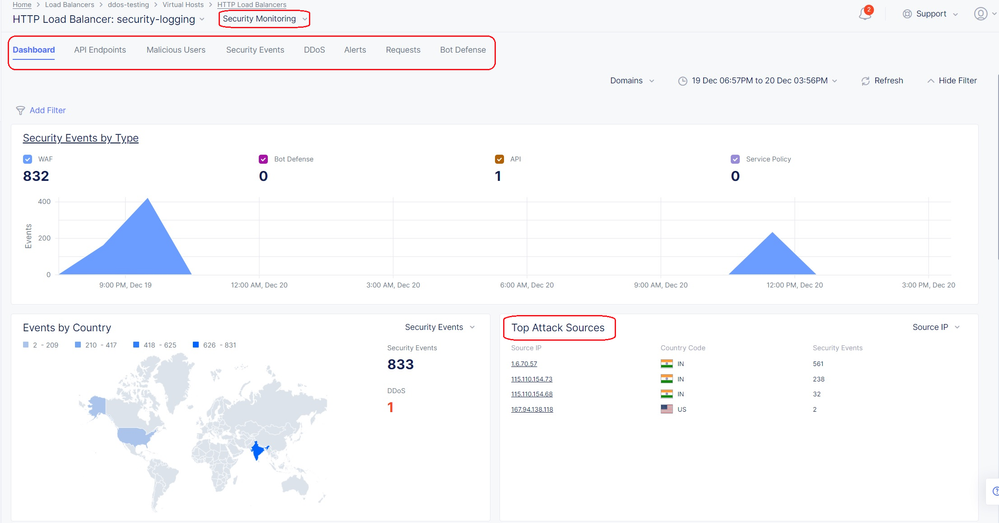Toggle the Bot Defense checkbox

[x=264, y=159]
